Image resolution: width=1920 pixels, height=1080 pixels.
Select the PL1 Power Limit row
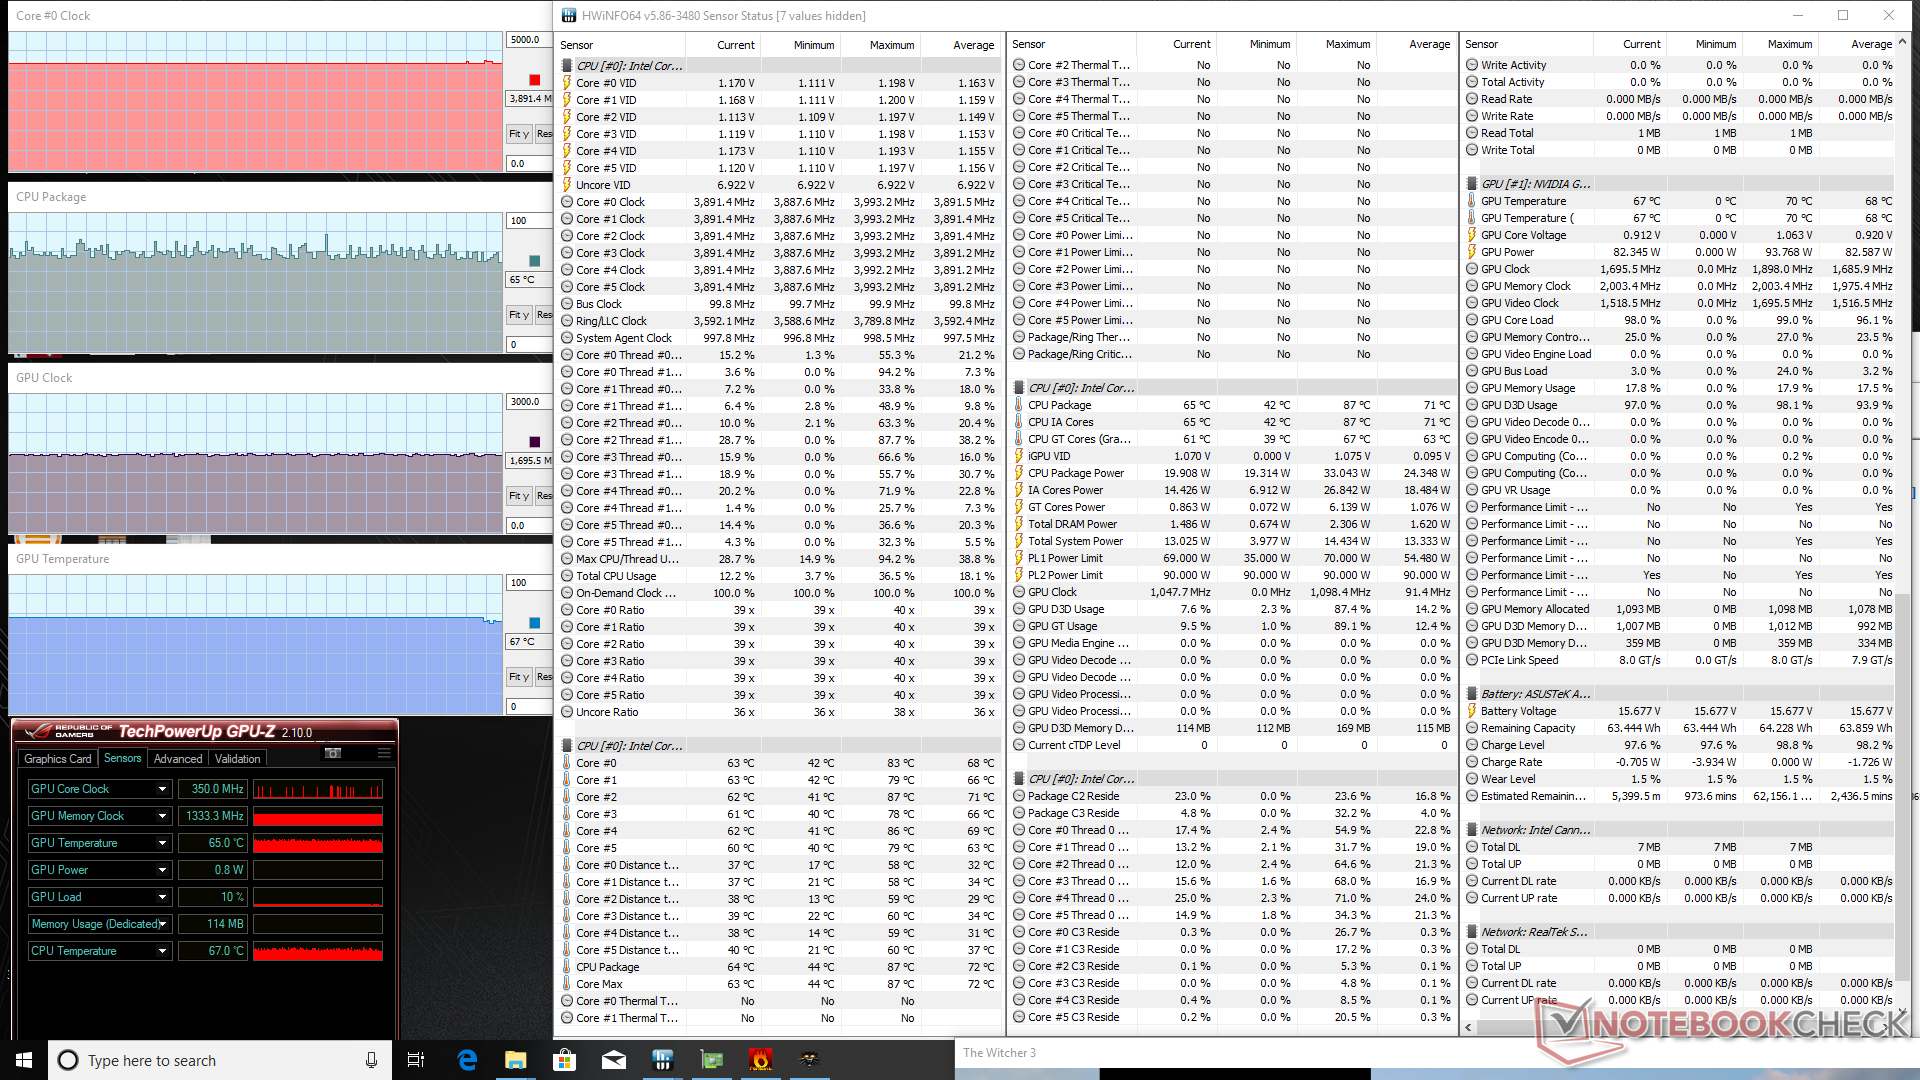1232,558
